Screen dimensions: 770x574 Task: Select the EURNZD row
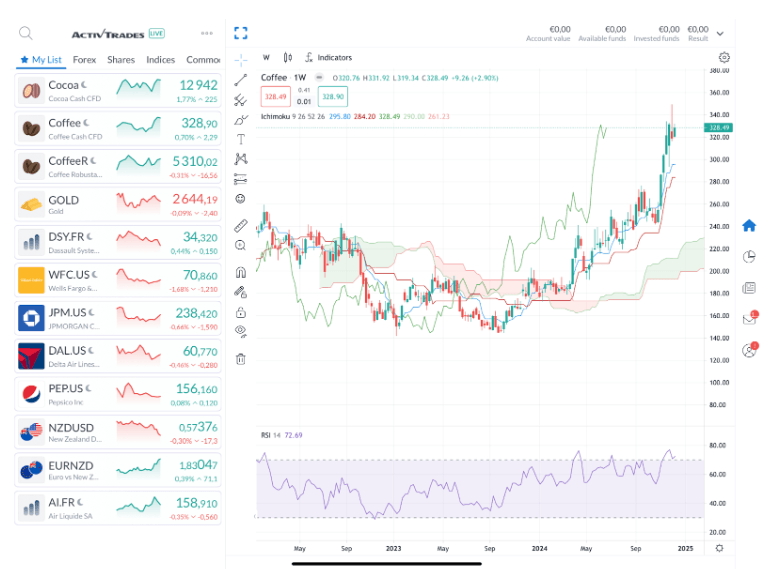pos(118,470)
